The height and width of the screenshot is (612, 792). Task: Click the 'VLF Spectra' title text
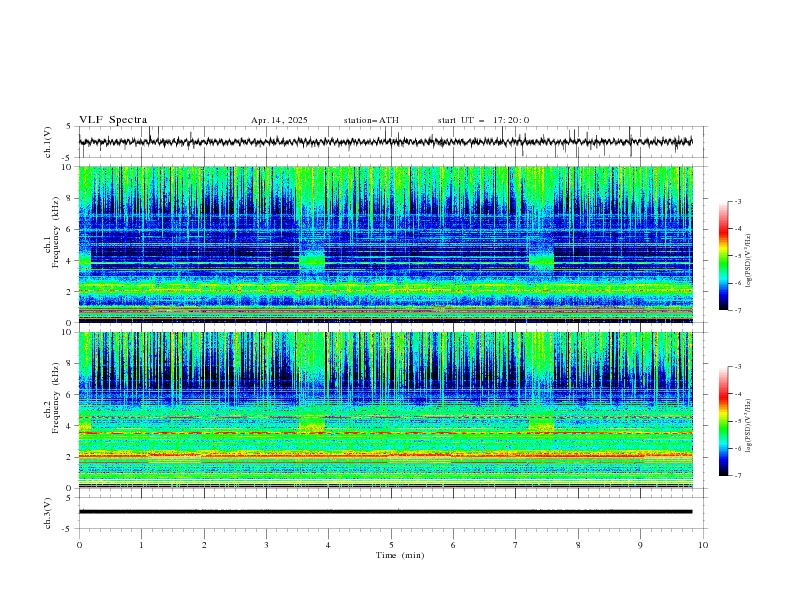point(113,120)
